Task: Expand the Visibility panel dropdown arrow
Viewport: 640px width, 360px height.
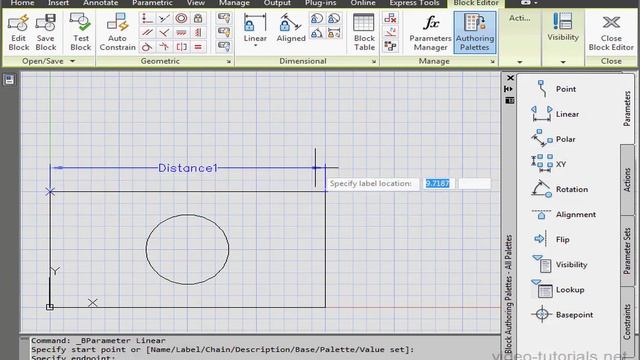Action: 563,62
